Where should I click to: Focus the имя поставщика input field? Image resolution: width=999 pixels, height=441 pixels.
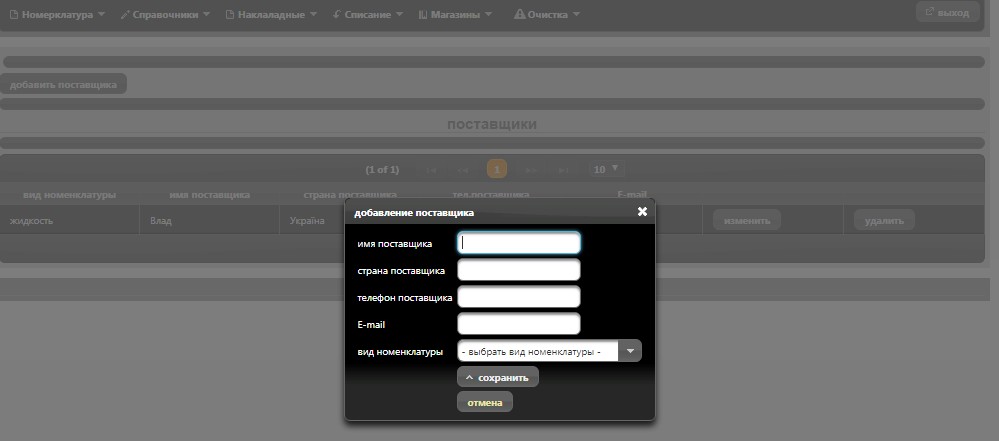[x=519, y=243]
